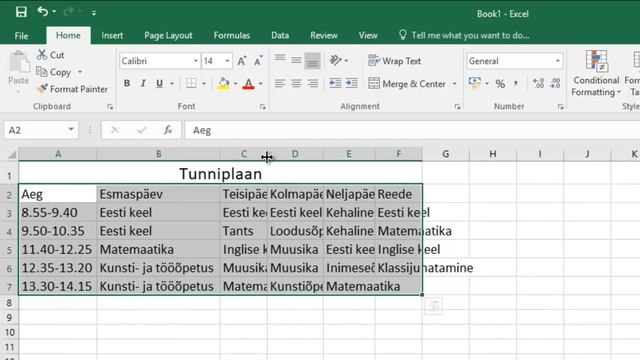The height and width of the screenshot is (360, 640).
Task: Click Increase Indent icon
Action: (351, 83)
